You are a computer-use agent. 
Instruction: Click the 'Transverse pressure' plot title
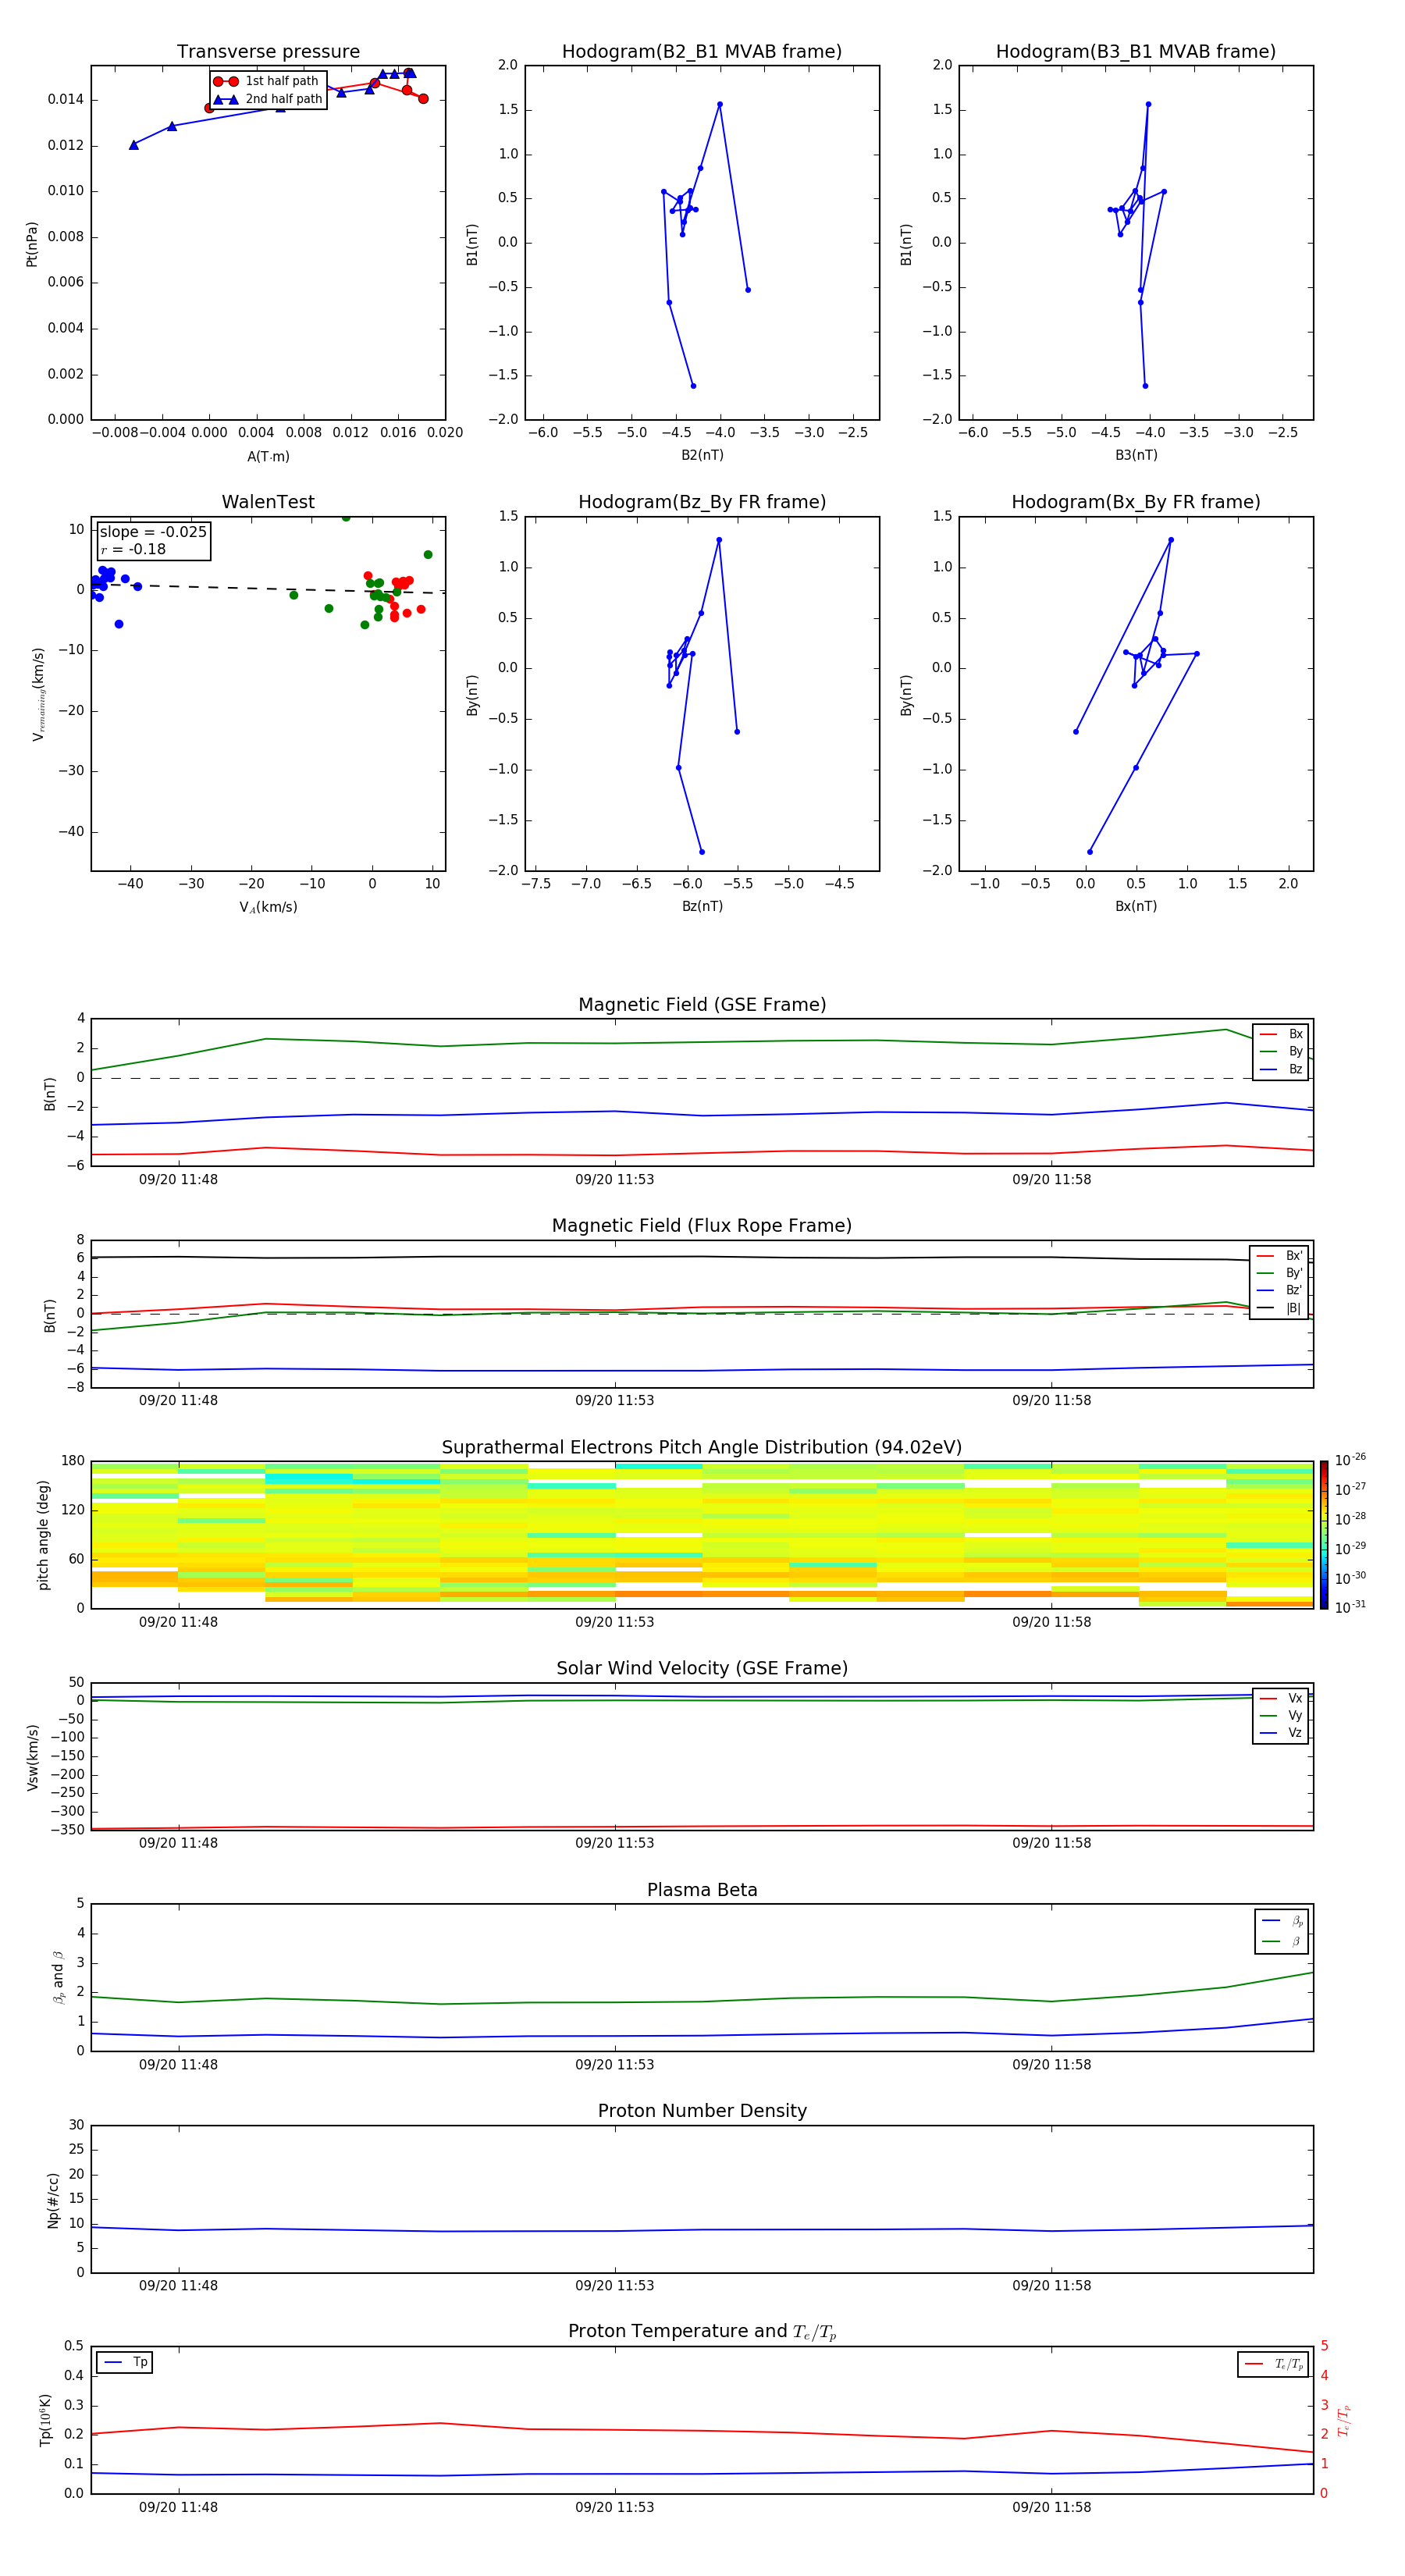268,52
